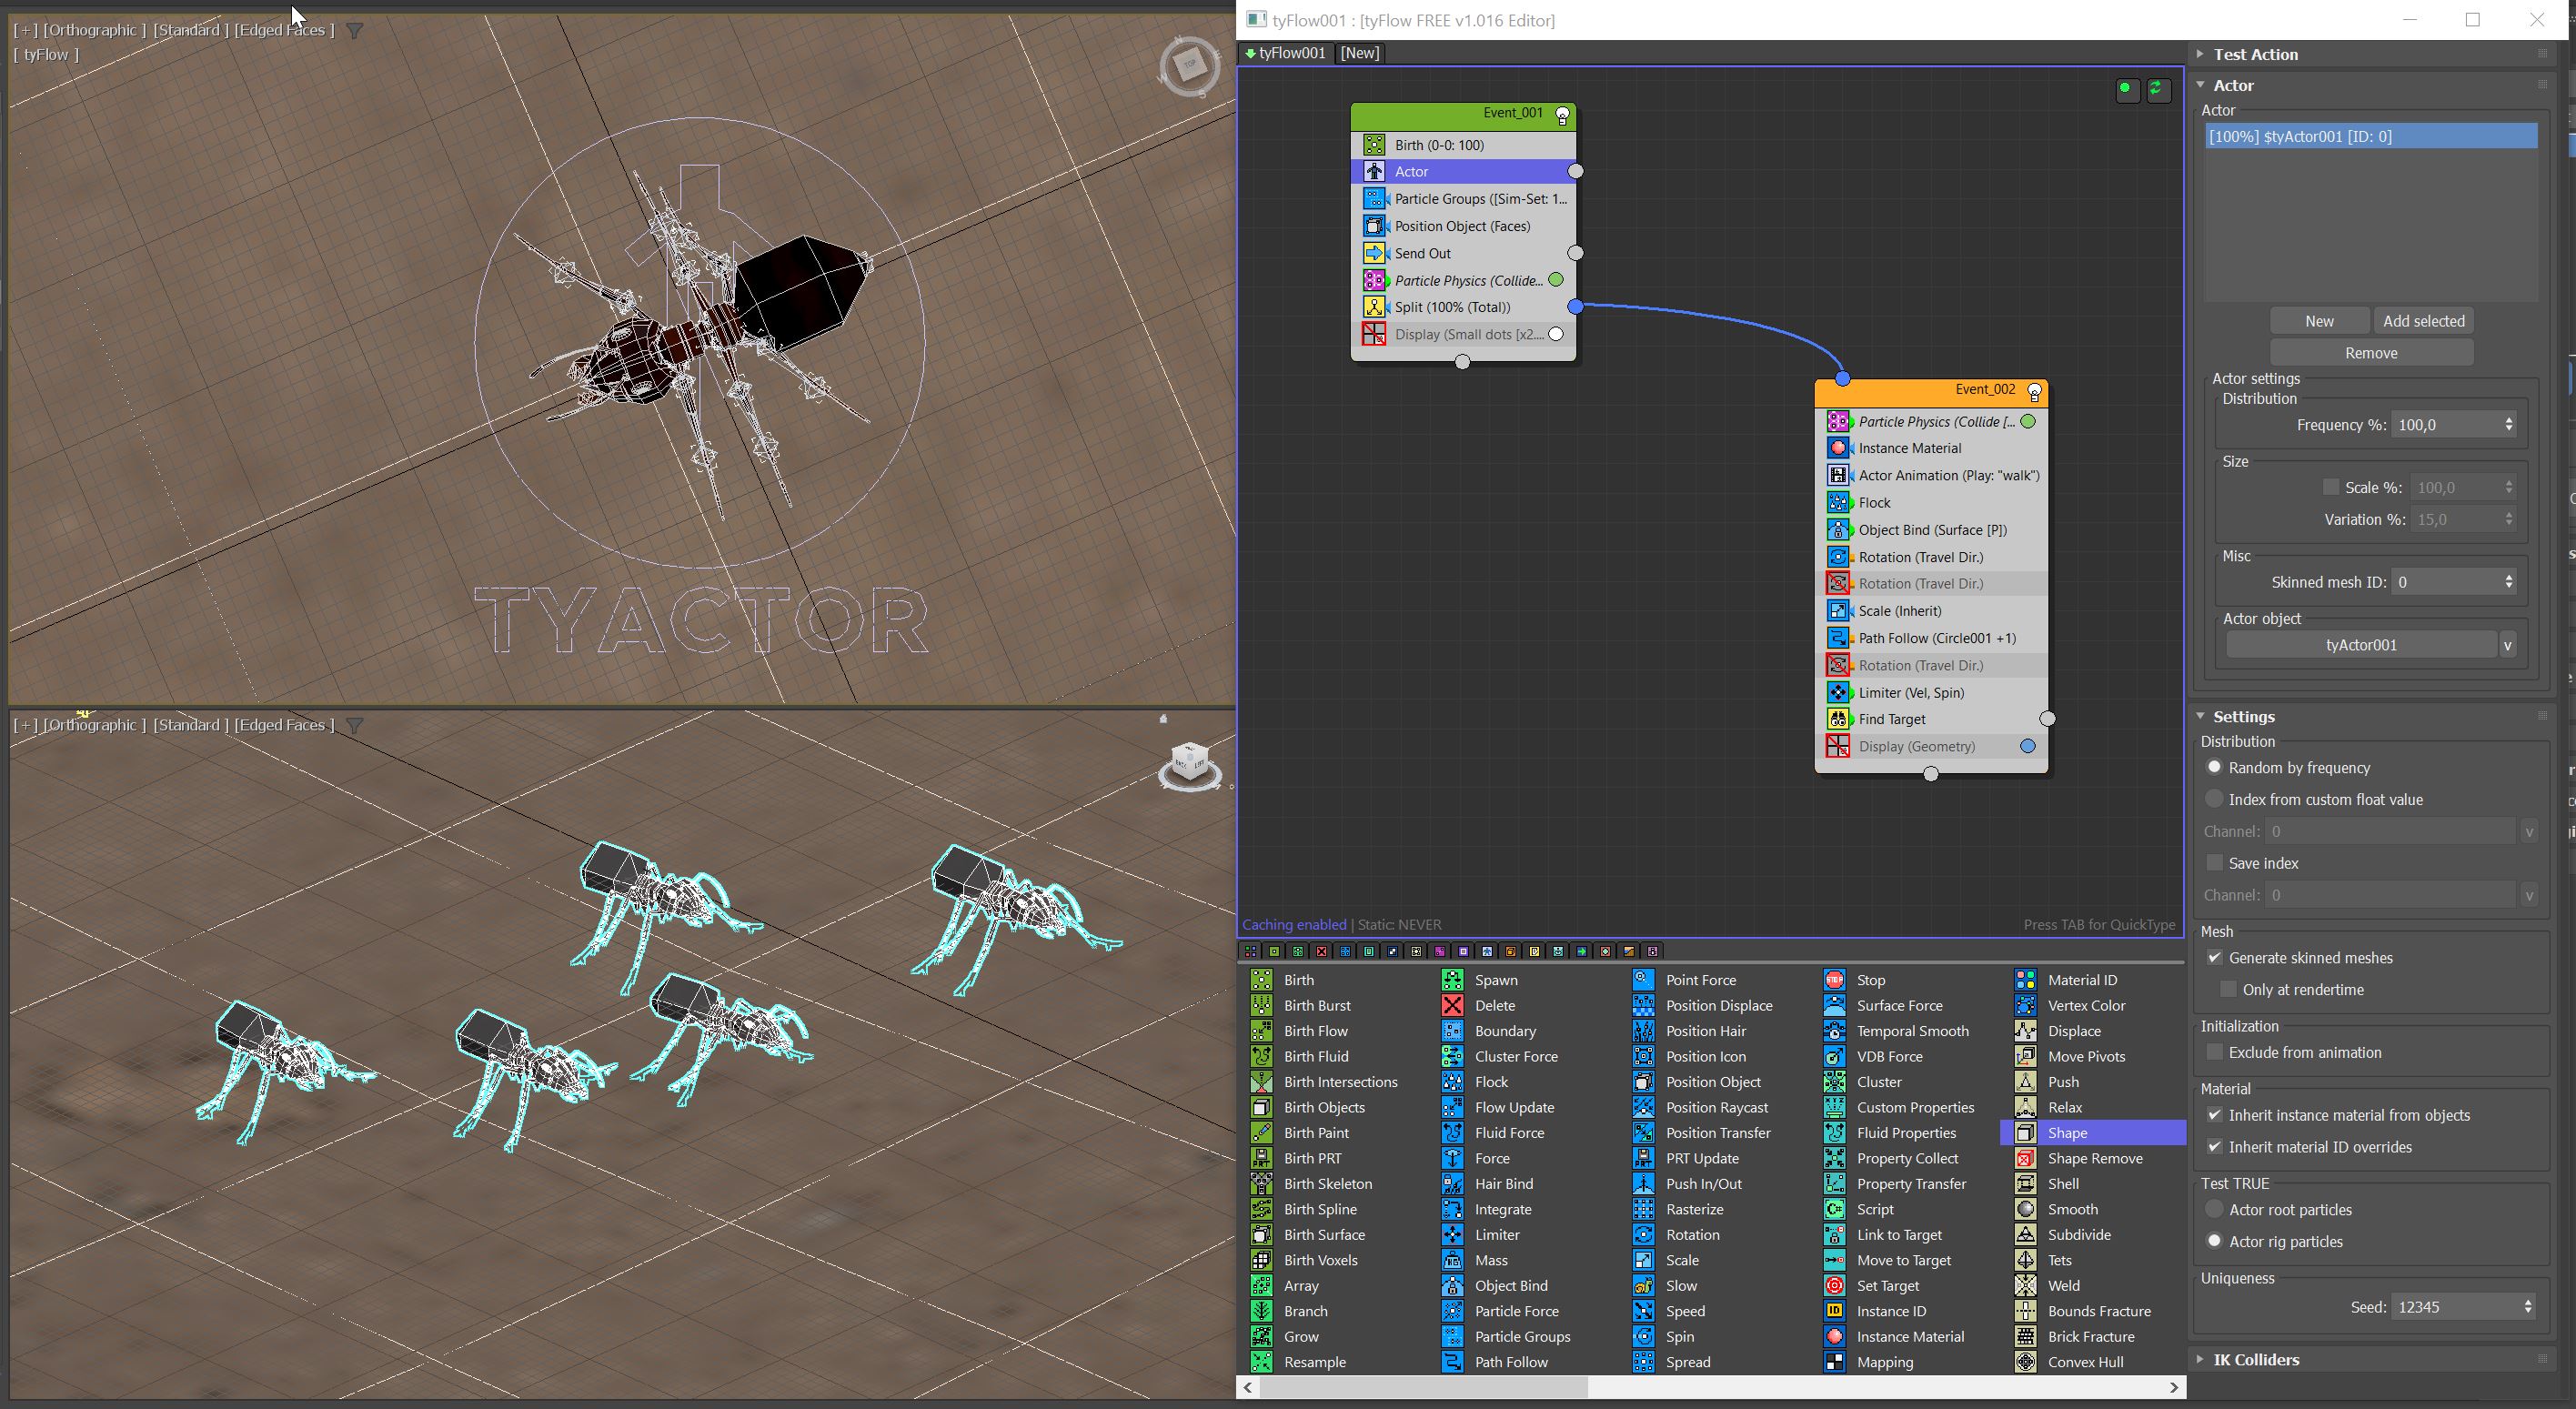Select the Find Target operator
This screenshot has height=1409, width=2576.
(1931, 719)
